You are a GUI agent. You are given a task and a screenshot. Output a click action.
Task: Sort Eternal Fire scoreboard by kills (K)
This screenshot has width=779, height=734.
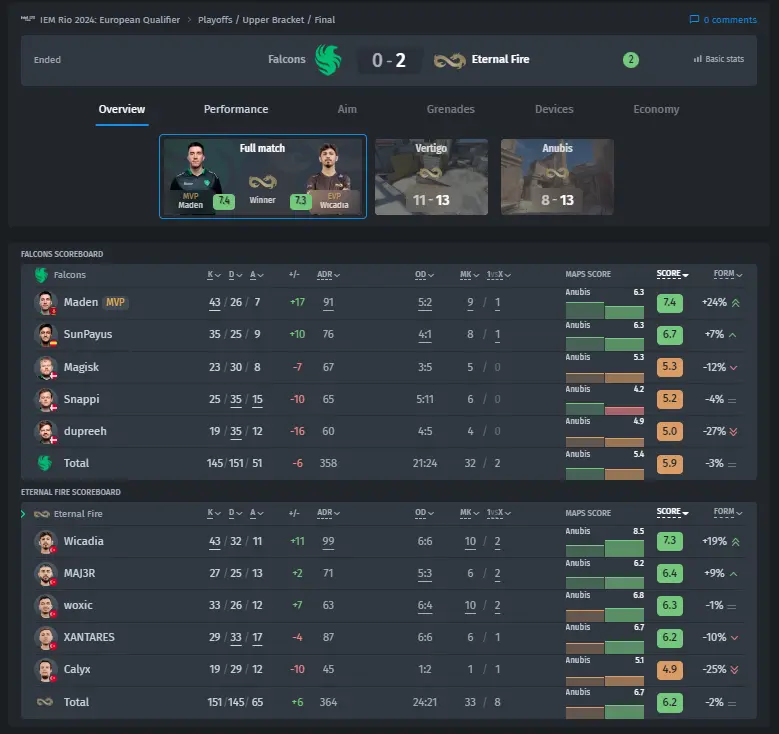214,513
